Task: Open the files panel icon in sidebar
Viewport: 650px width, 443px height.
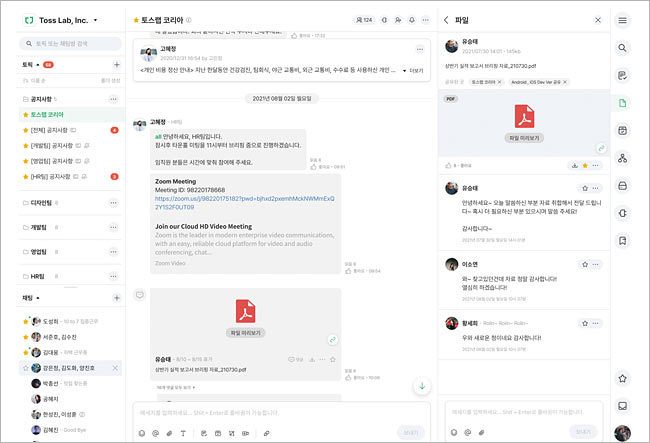Action: tap(623, 103)
